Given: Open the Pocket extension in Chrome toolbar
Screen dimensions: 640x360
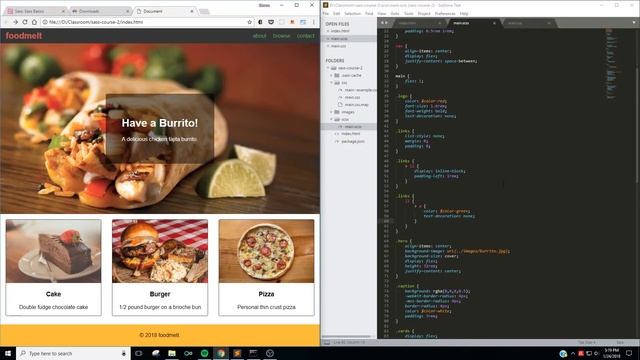Looking at the screenshot, I should 271,22.
